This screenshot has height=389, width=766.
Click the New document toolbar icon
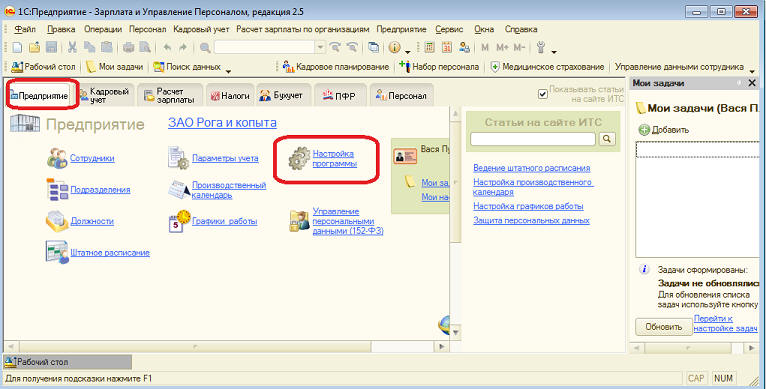17,47
